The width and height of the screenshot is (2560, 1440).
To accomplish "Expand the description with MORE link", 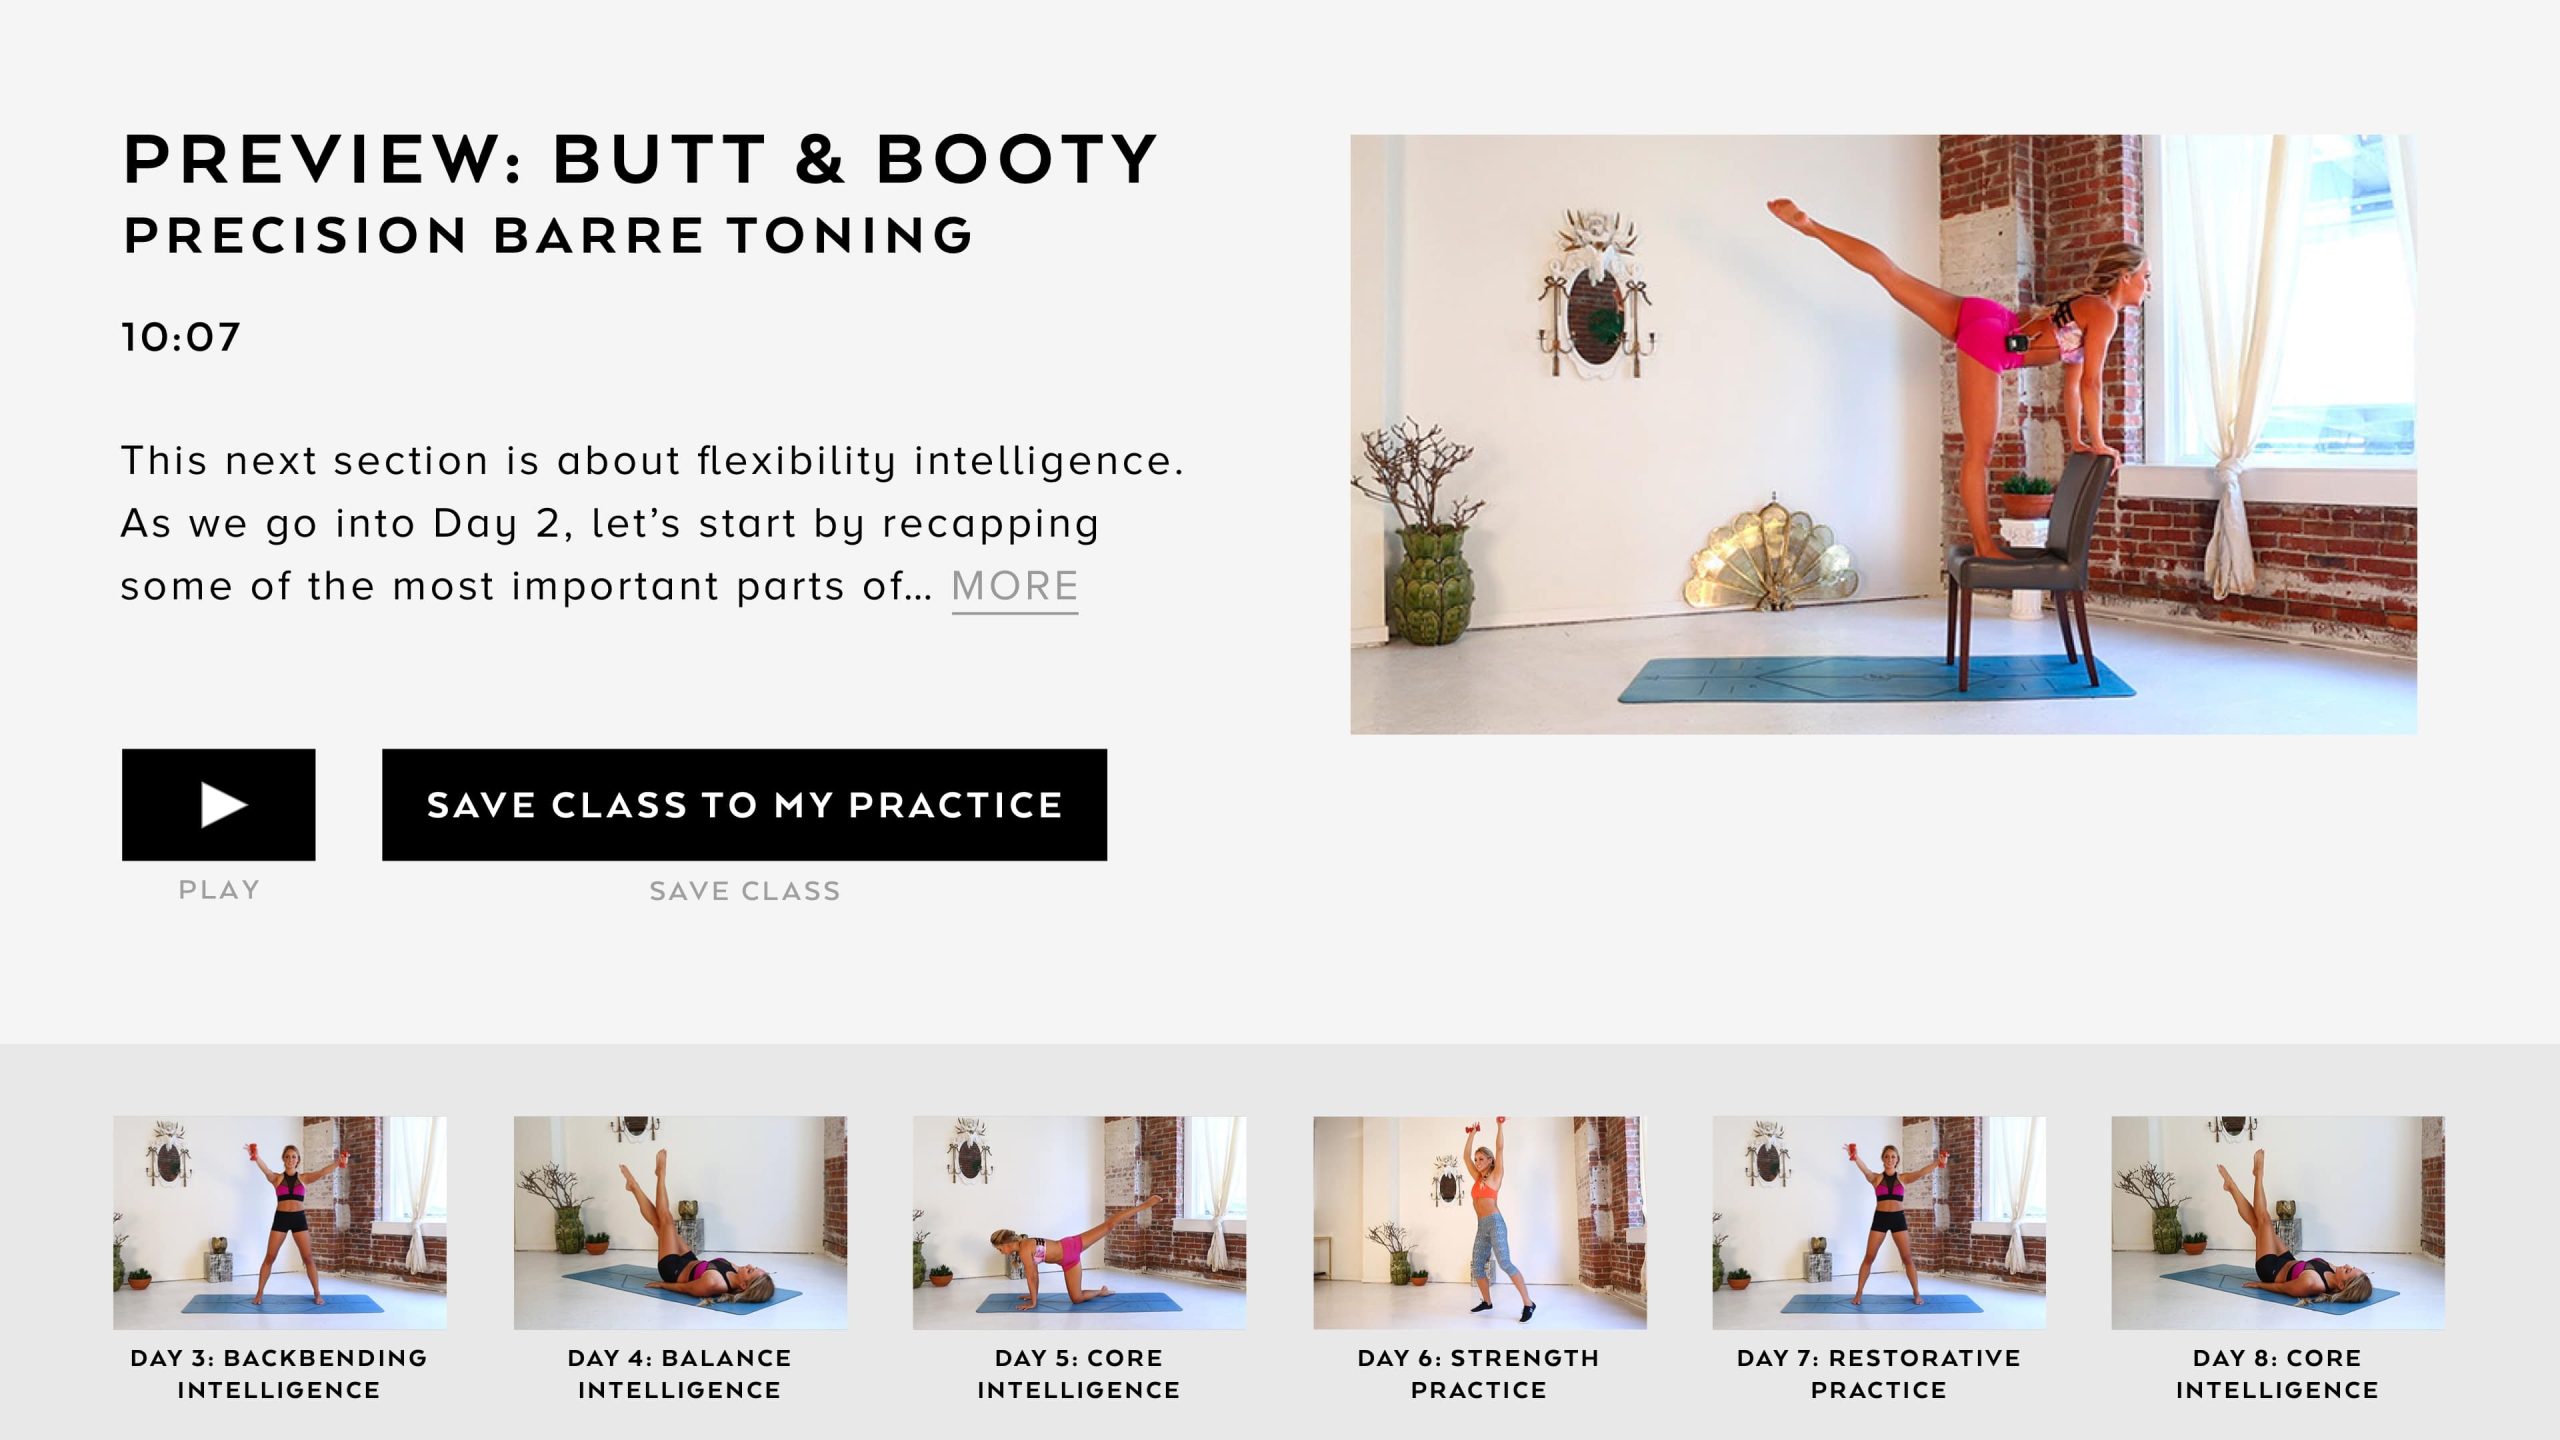I will pyautogui.click(x=1014, y=587).
